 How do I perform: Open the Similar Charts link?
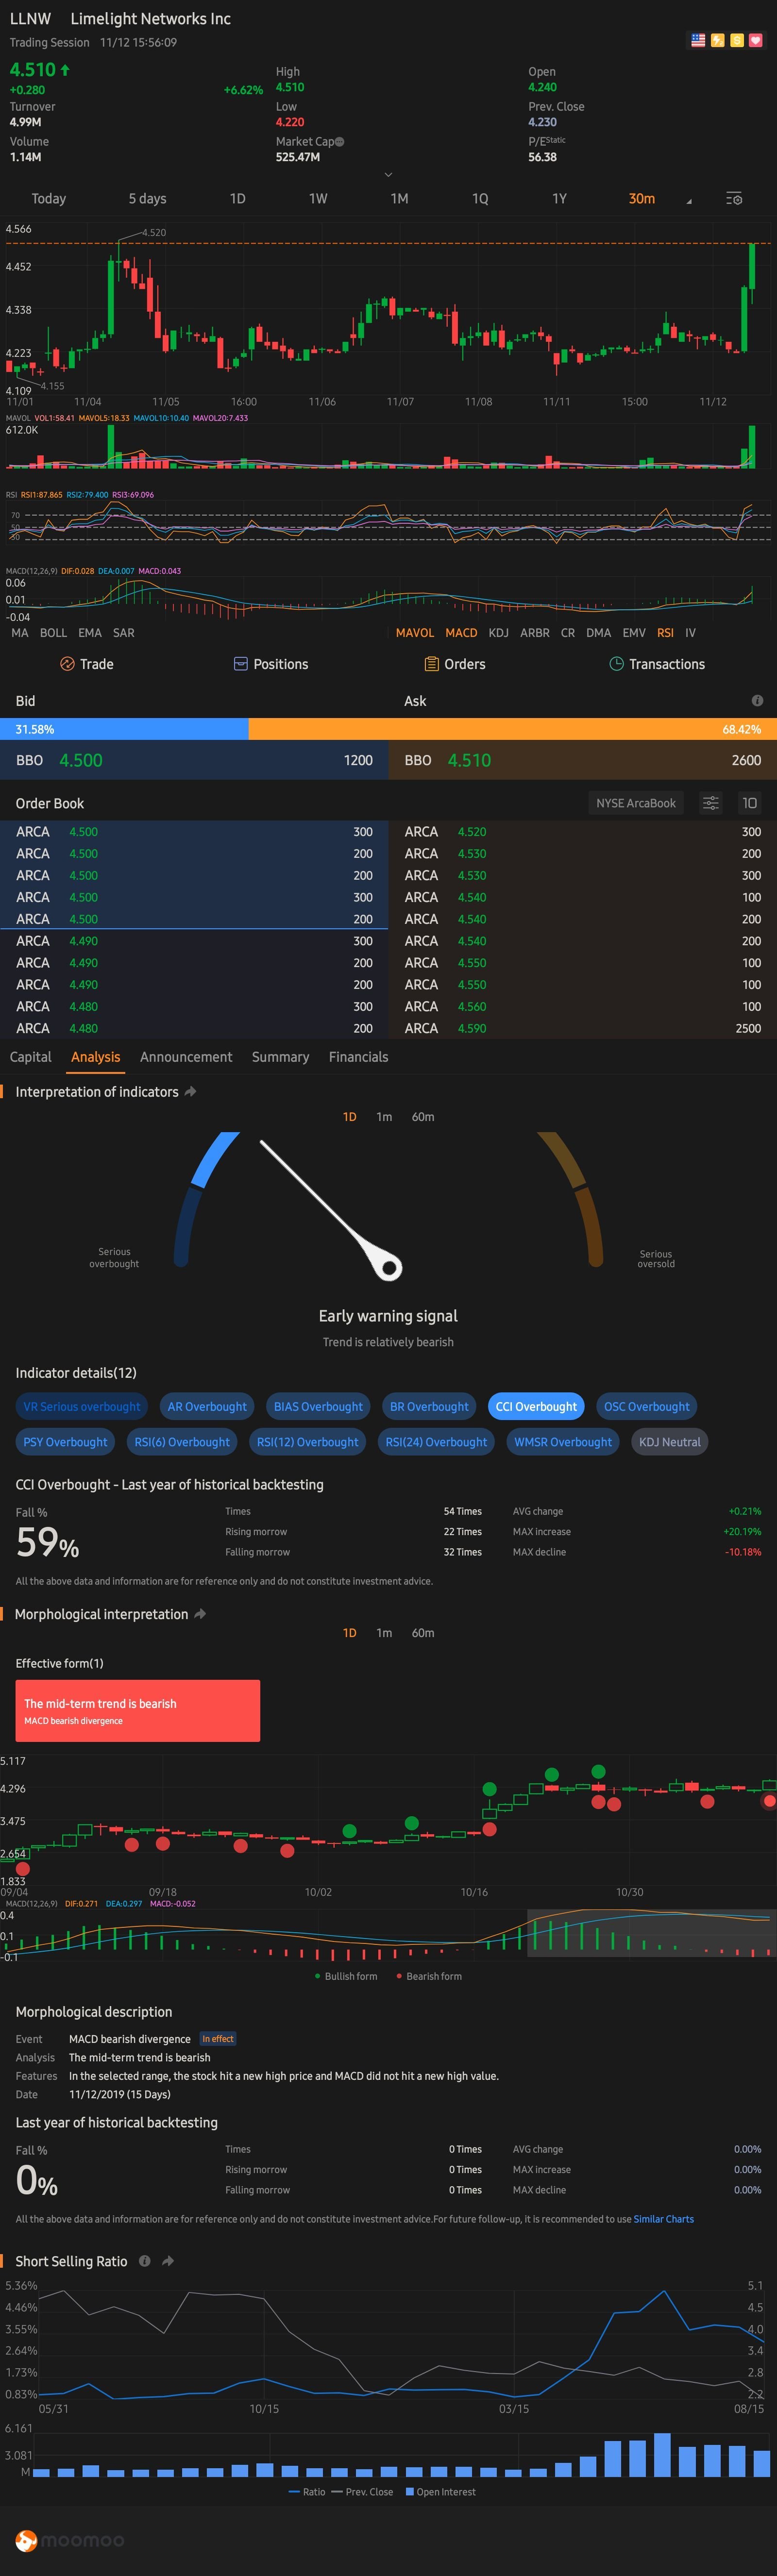coord(663,2219)
